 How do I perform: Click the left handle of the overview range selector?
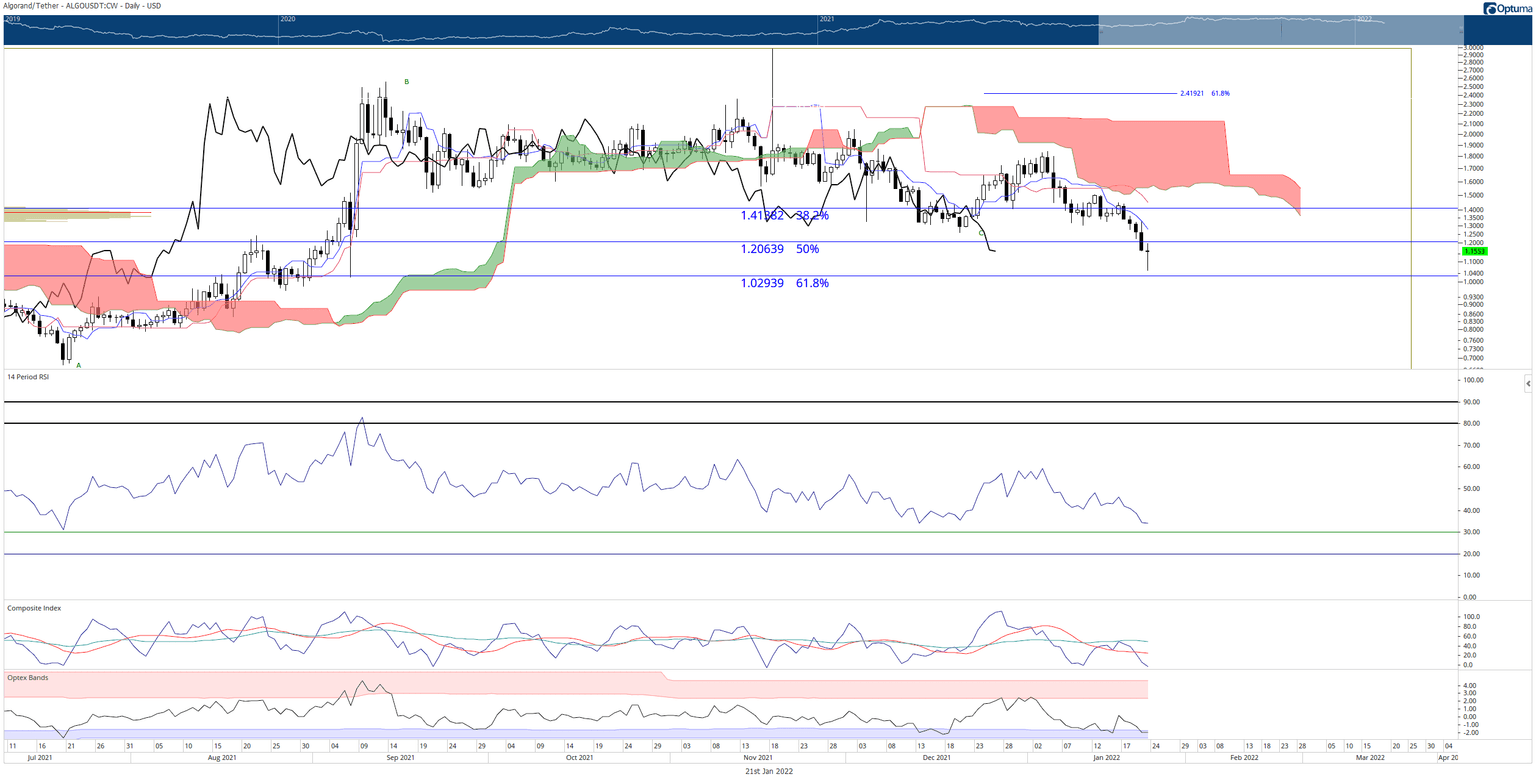1099,31
